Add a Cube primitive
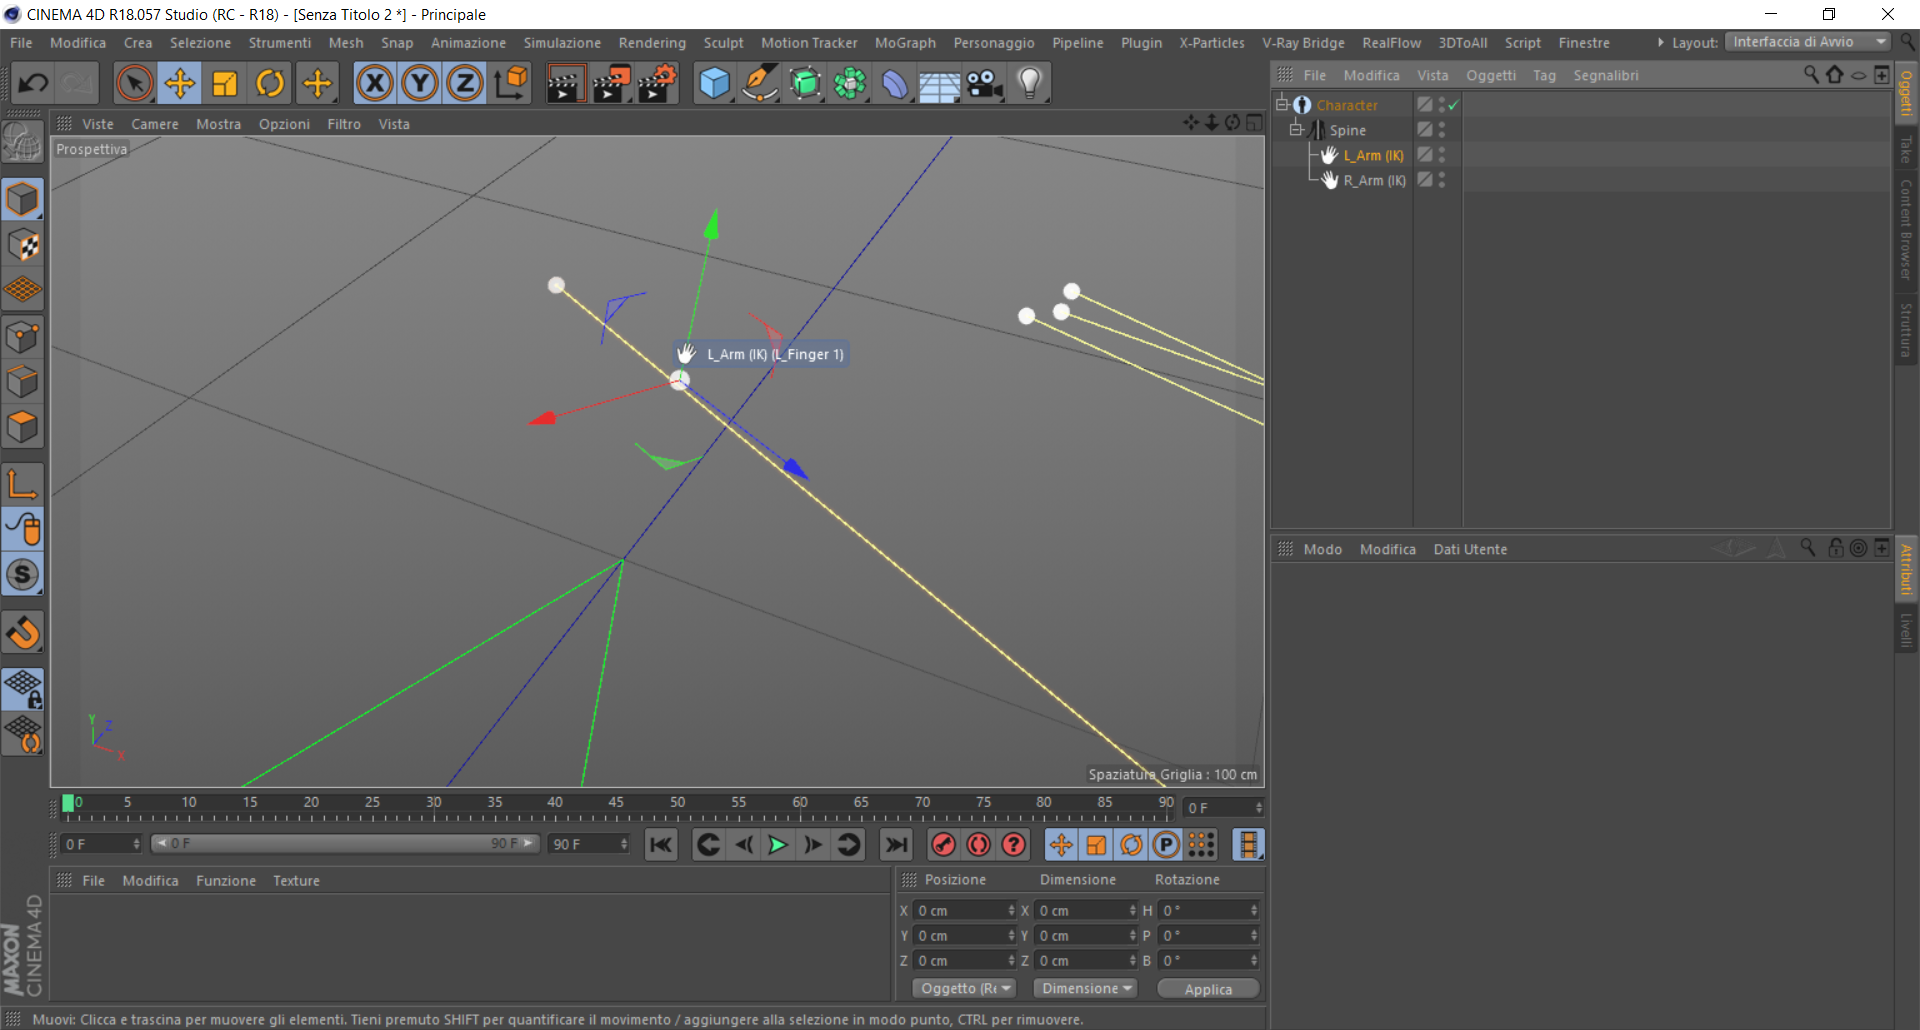Image resolution: width=1920 pixels, height=1030 pixels. [x=714, y=83]
